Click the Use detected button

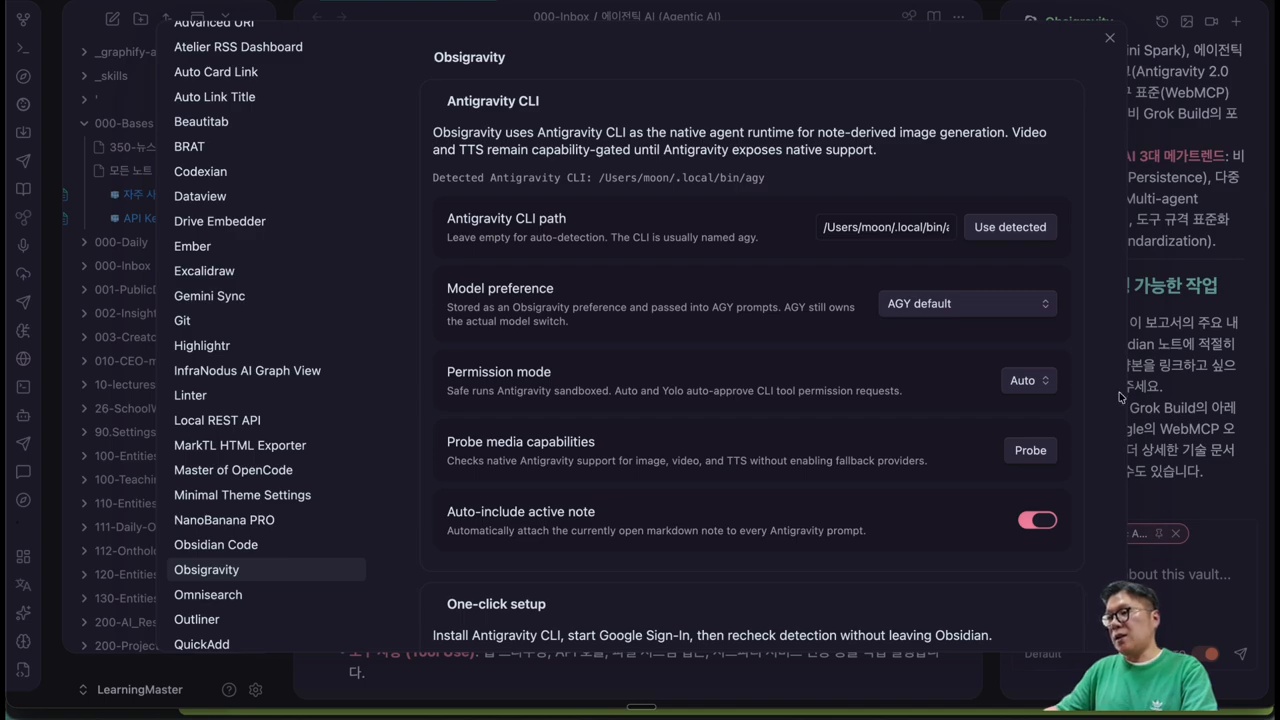click(x=1010, y=227)
